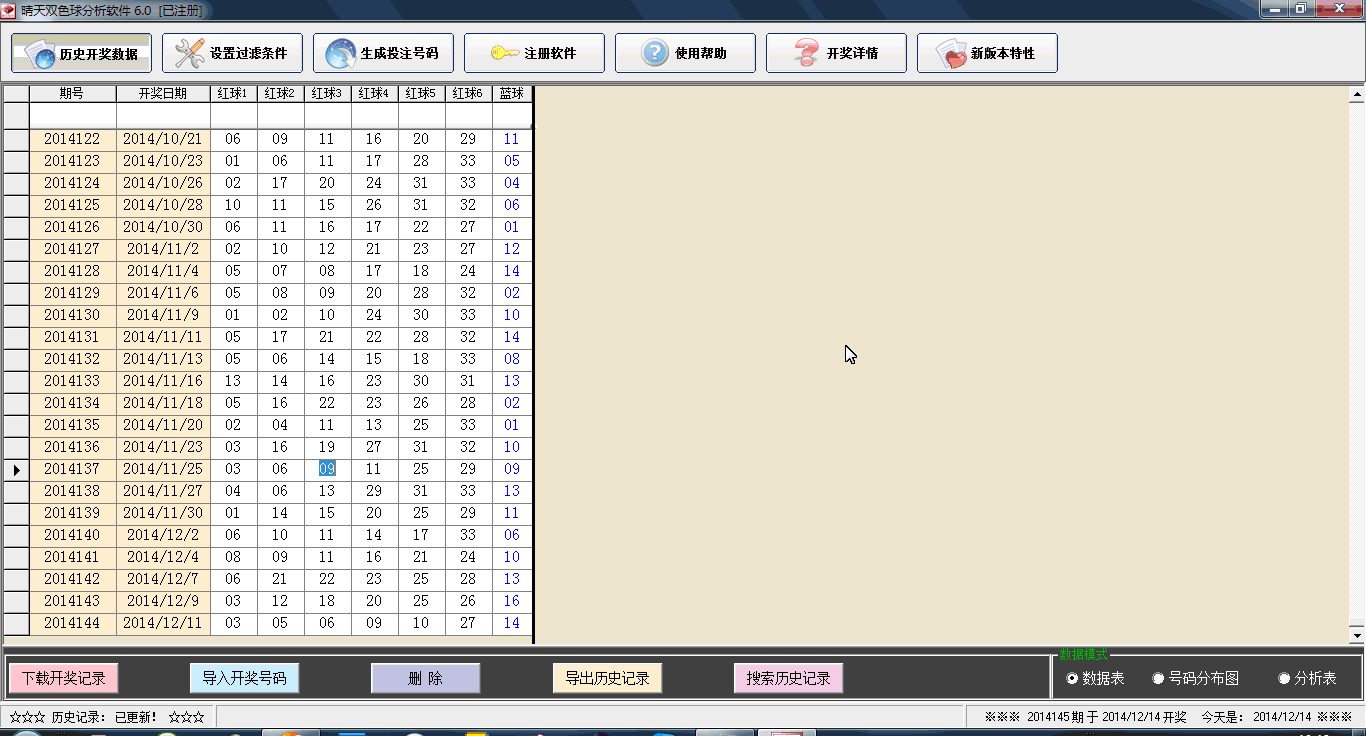This screenshot has width=1366, height=736.
Task: Select the 号码分布图 radio option
Action: pos(1159,679)
